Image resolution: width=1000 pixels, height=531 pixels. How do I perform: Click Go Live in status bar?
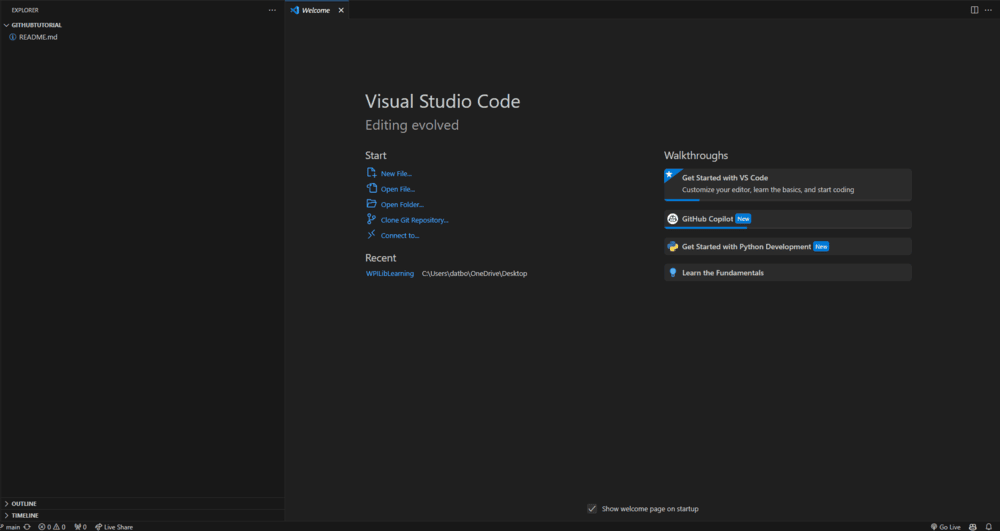click(x=946, y=527)
